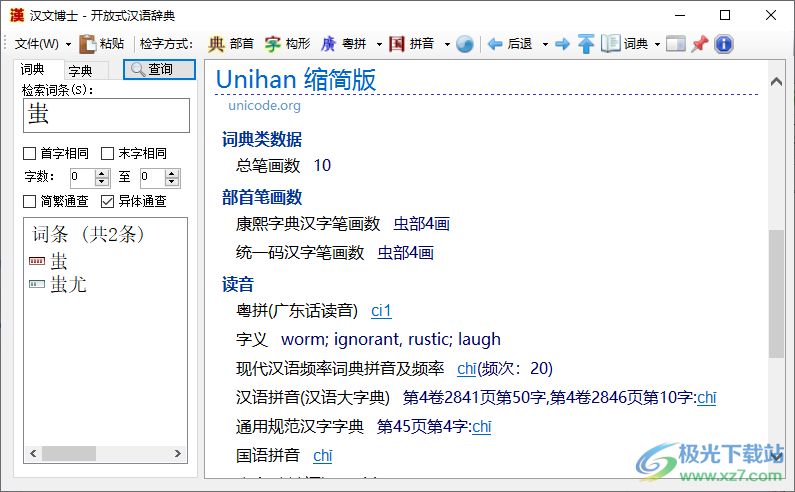This screenshot has width=795, height=492.
Task: Expand dropdown arrow next to 拼音
Action: click(447, 45)
